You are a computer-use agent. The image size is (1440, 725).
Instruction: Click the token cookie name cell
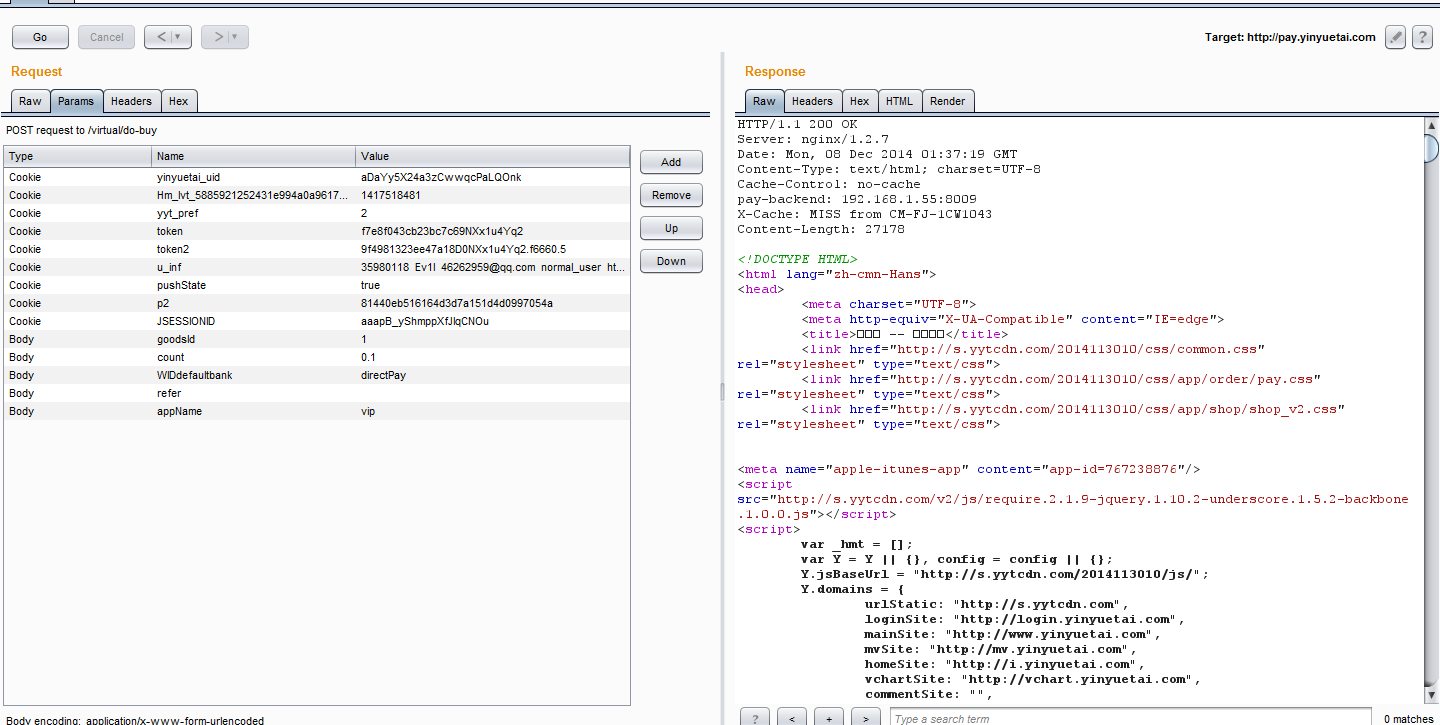coord(255,231)
